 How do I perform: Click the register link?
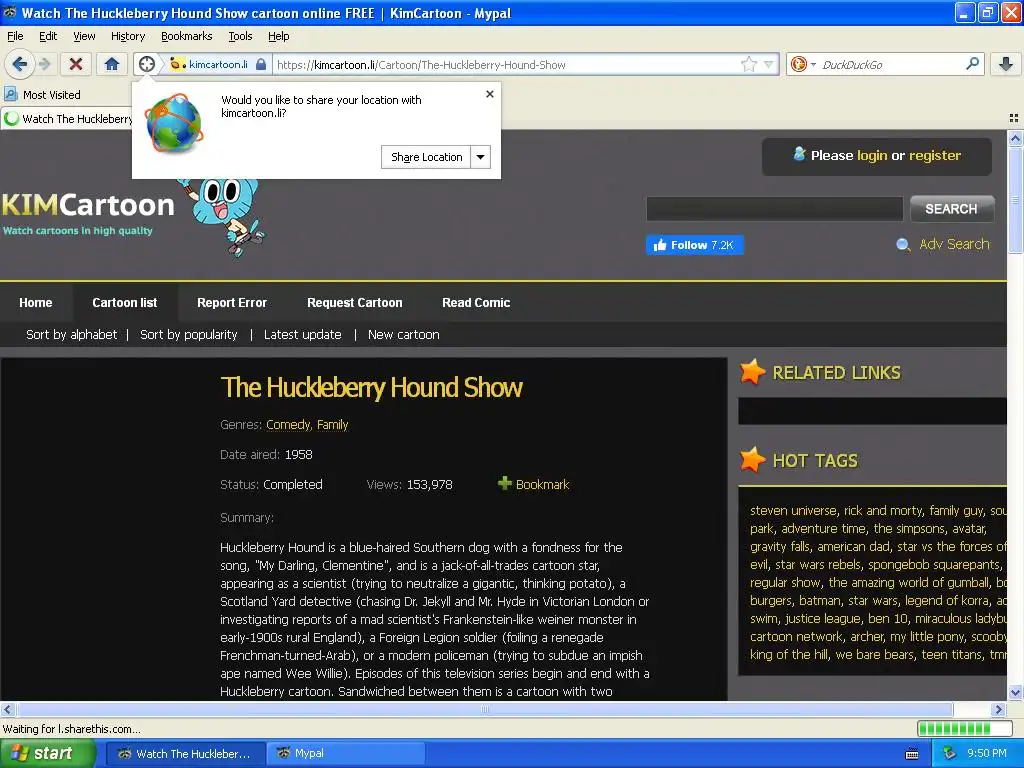(x=935, y=155)
